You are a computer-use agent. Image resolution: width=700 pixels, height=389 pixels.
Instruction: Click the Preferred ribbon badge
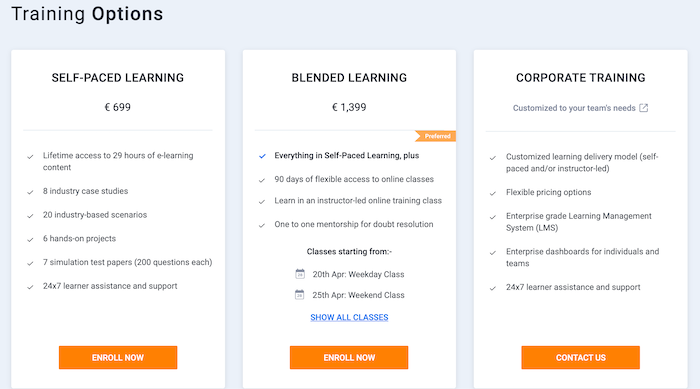[x=435, y=136]
